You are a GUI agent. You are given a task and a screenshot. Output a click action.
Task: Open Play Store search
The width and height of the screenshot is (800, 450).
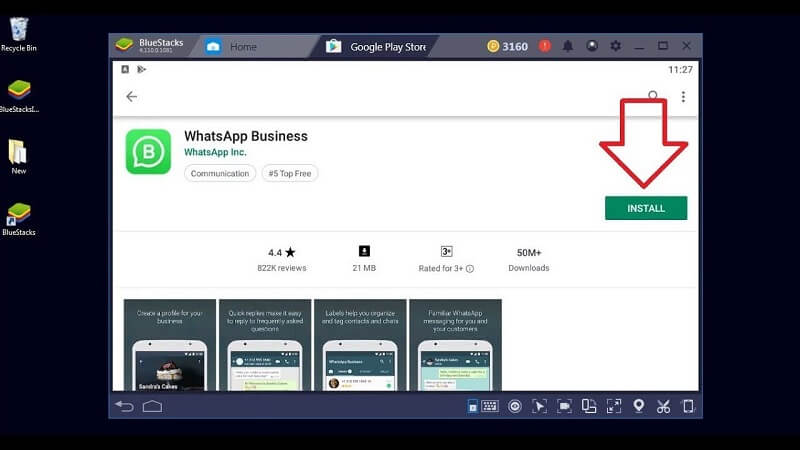(x=653, y=95)
